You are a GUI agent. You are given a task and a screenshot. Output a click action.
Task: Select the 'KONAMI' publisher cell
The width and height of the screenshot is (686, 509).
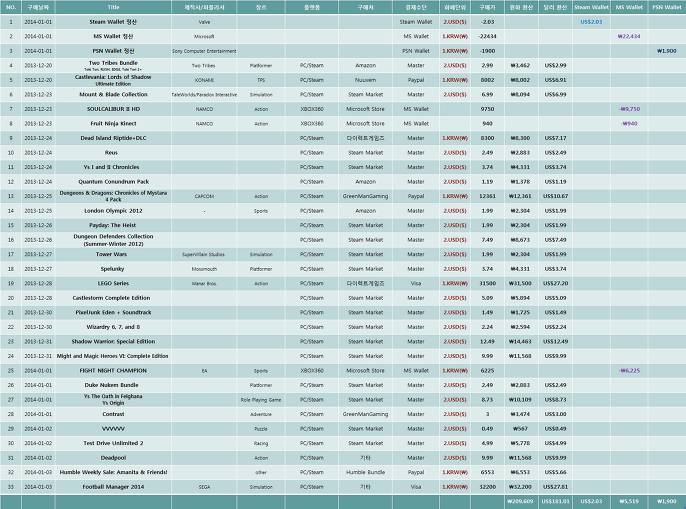204,80
